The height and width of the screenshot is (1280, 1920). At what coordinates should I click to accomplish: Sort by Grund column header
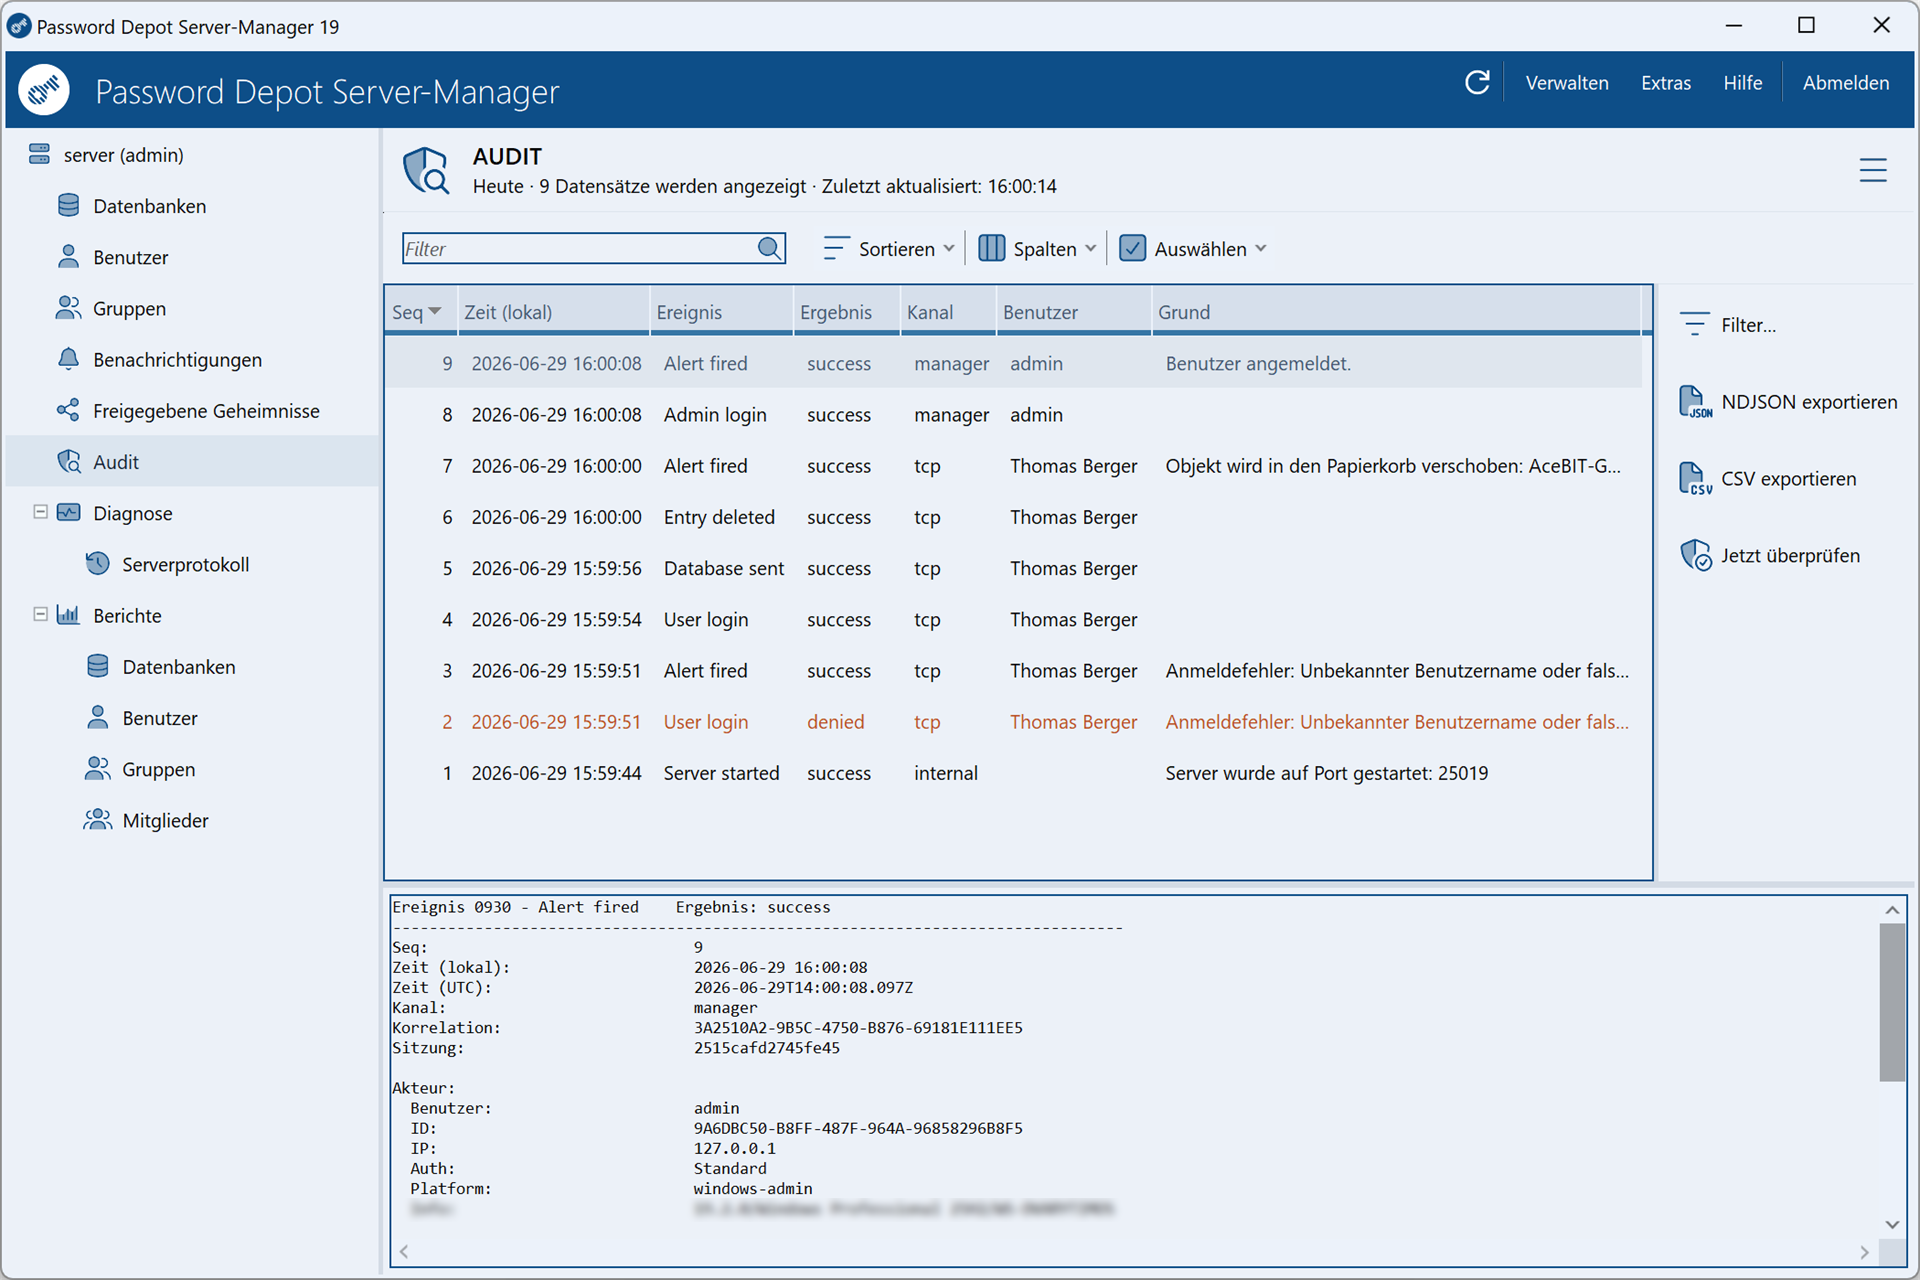tap(1397, 311)
